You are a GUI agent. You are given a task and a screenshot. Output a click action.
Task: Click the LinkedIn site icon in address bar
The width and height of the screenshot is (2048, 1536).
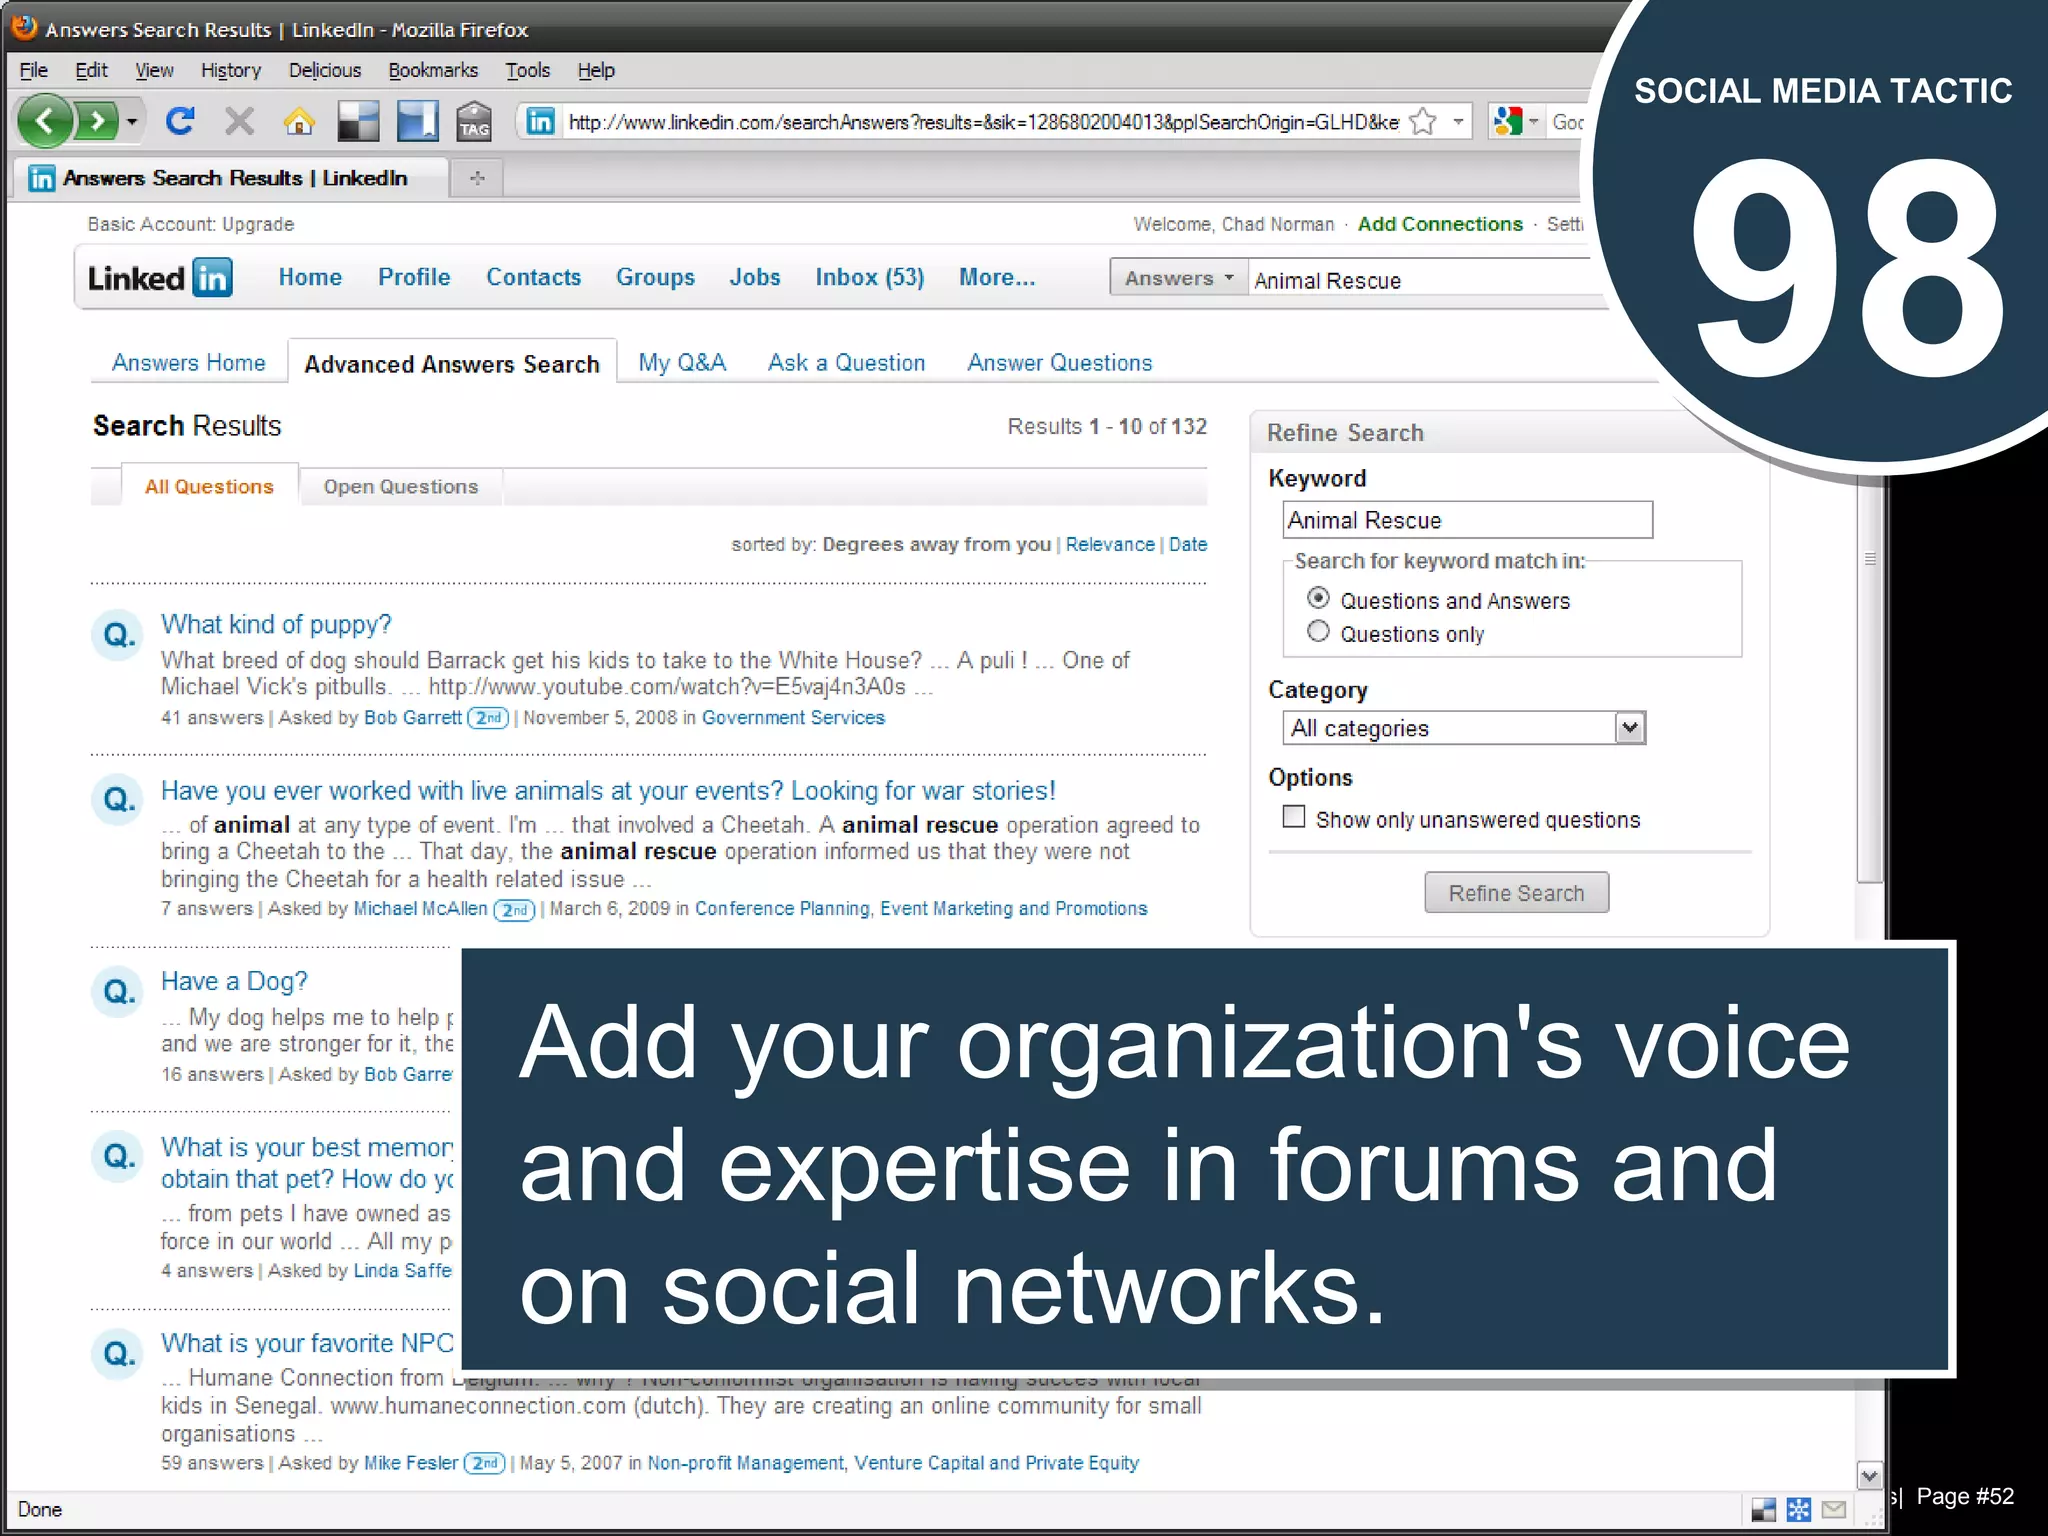(541, 122)
